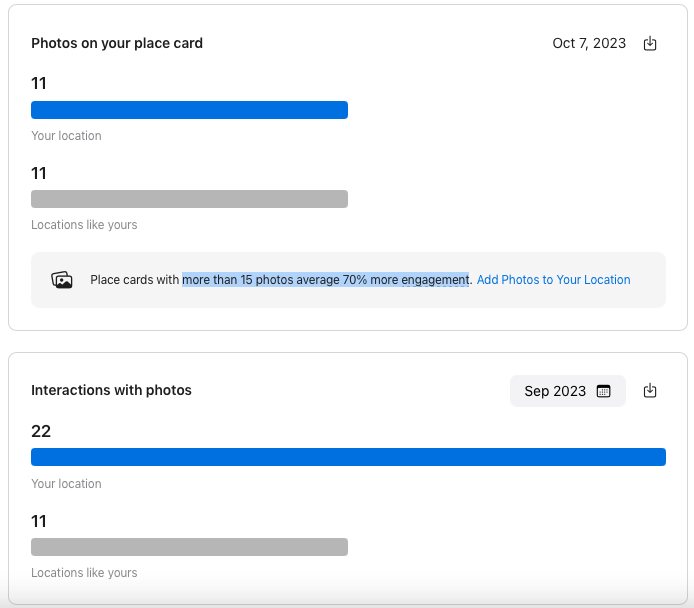
Task: Click Your location label in the place card section
Action: click(66, 136)
